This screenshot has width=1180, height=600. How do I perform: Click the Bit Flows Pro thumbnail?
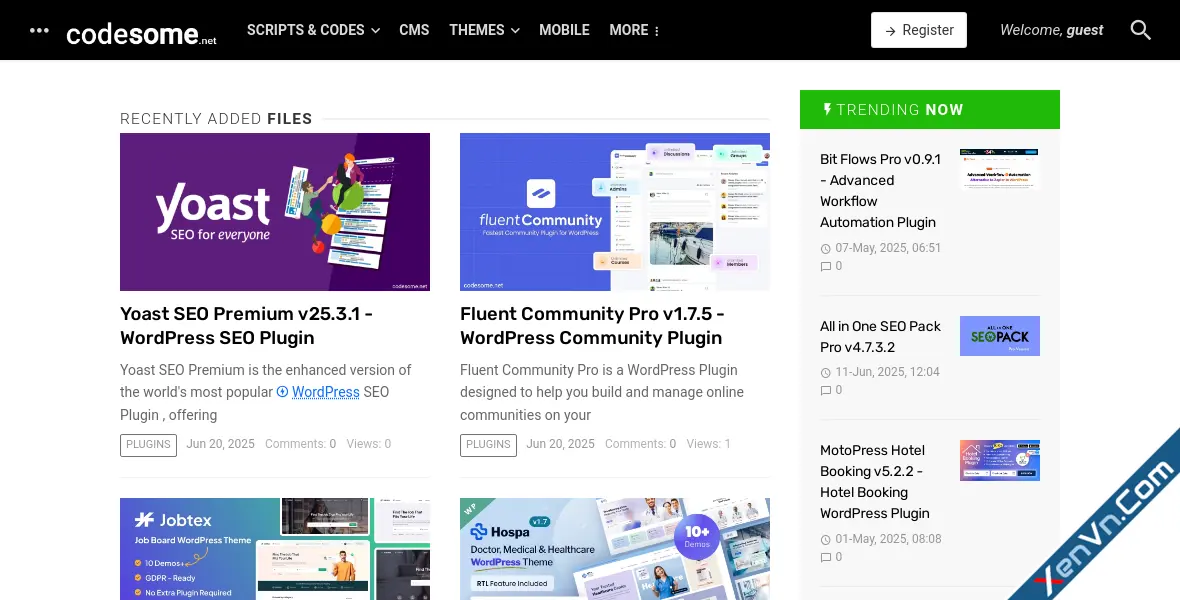tap(999, 169)
